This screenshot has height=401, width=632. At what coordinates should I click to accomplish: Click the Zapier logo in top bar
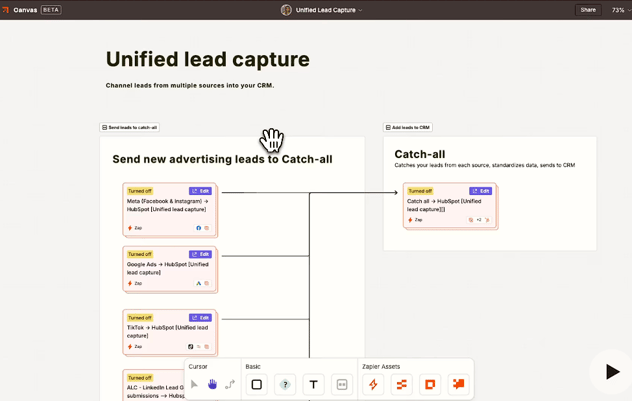5,10
